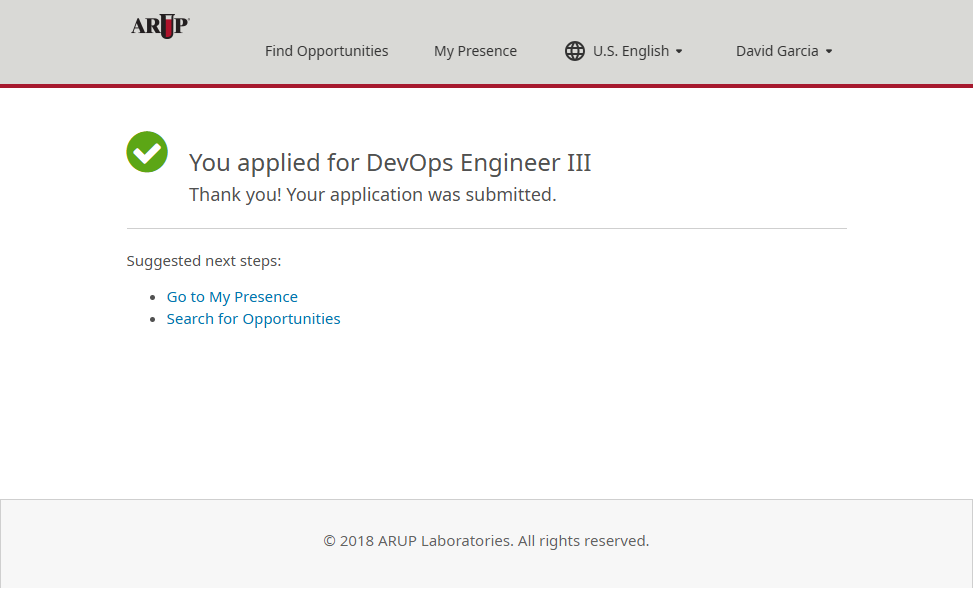Click the Suggested next steps label
Image resolution: width=973 pixels, height=589 pixels.
(204, 261)
